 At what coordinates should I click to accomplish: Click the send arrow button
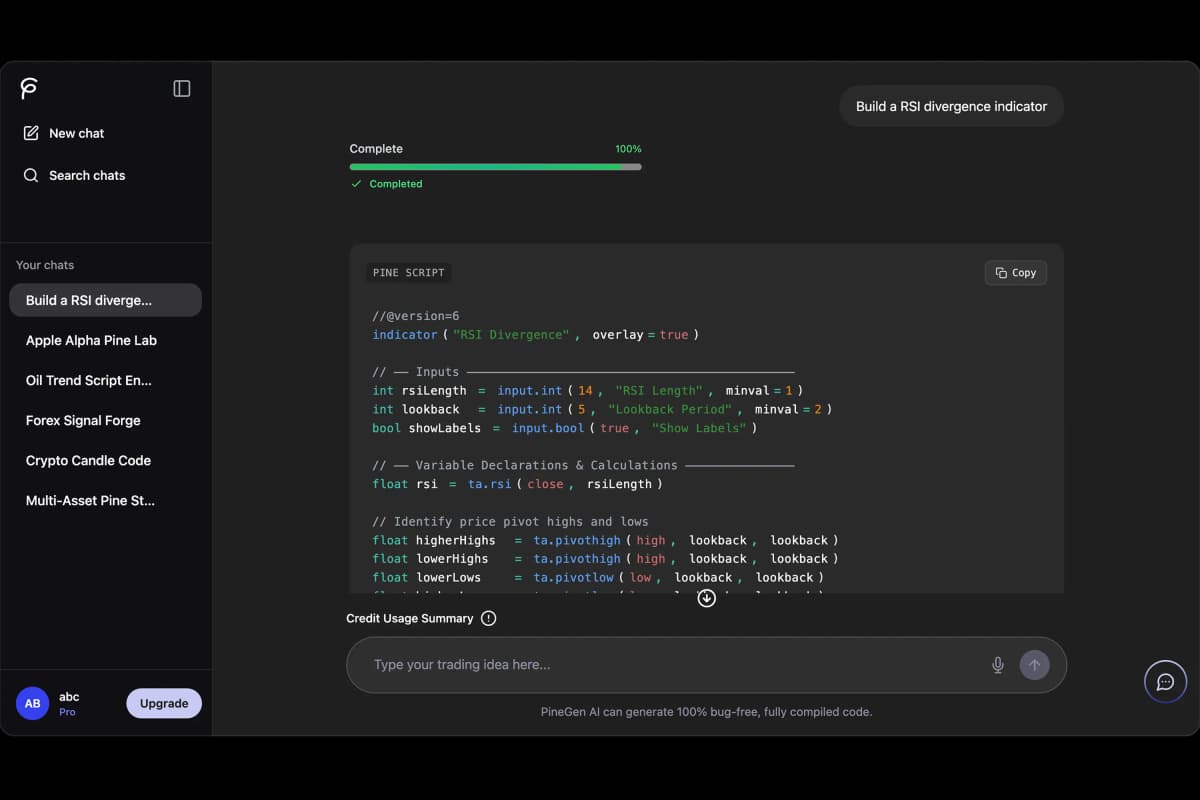[x=1034, y=665]
